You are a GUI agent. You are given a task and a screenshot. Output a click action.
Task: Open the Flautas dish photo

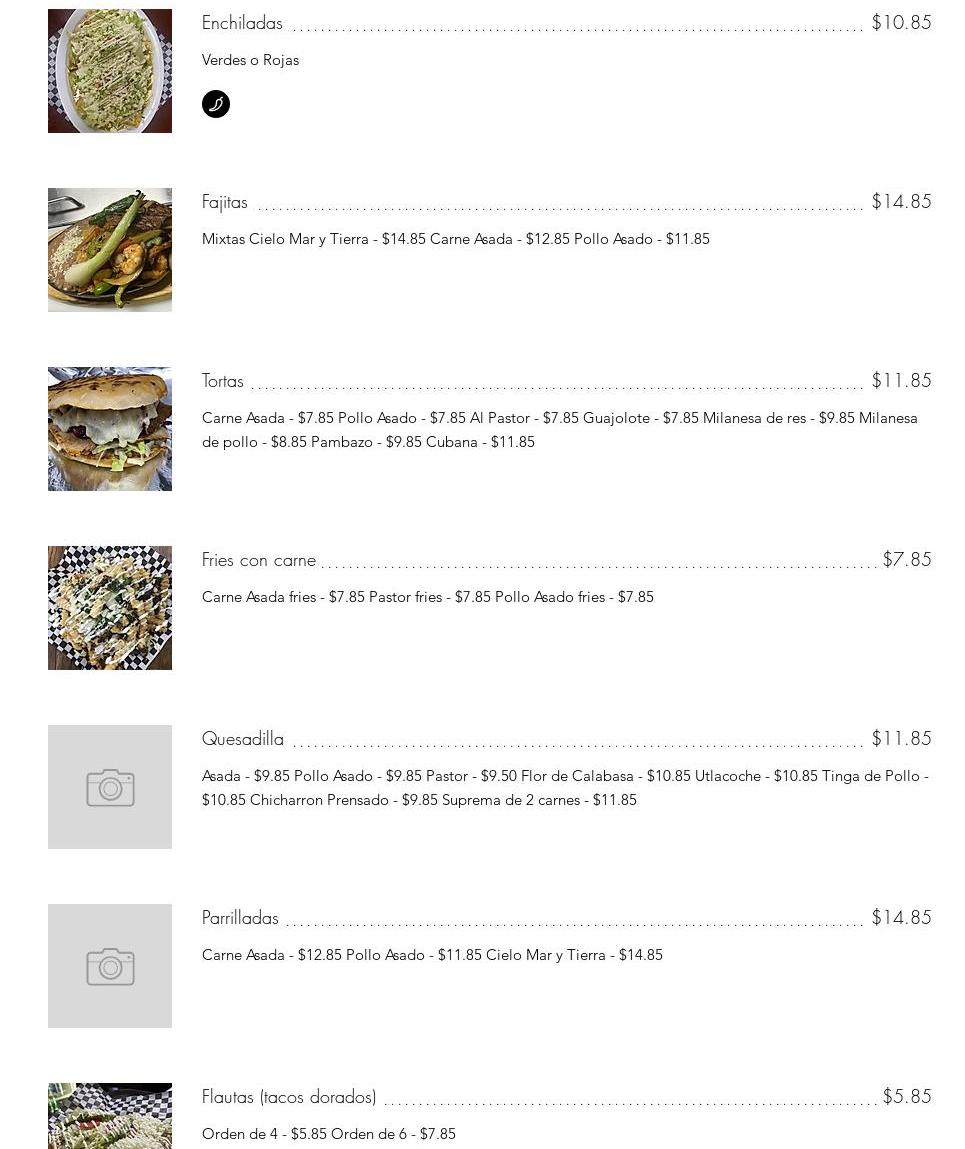[110, 1116]
